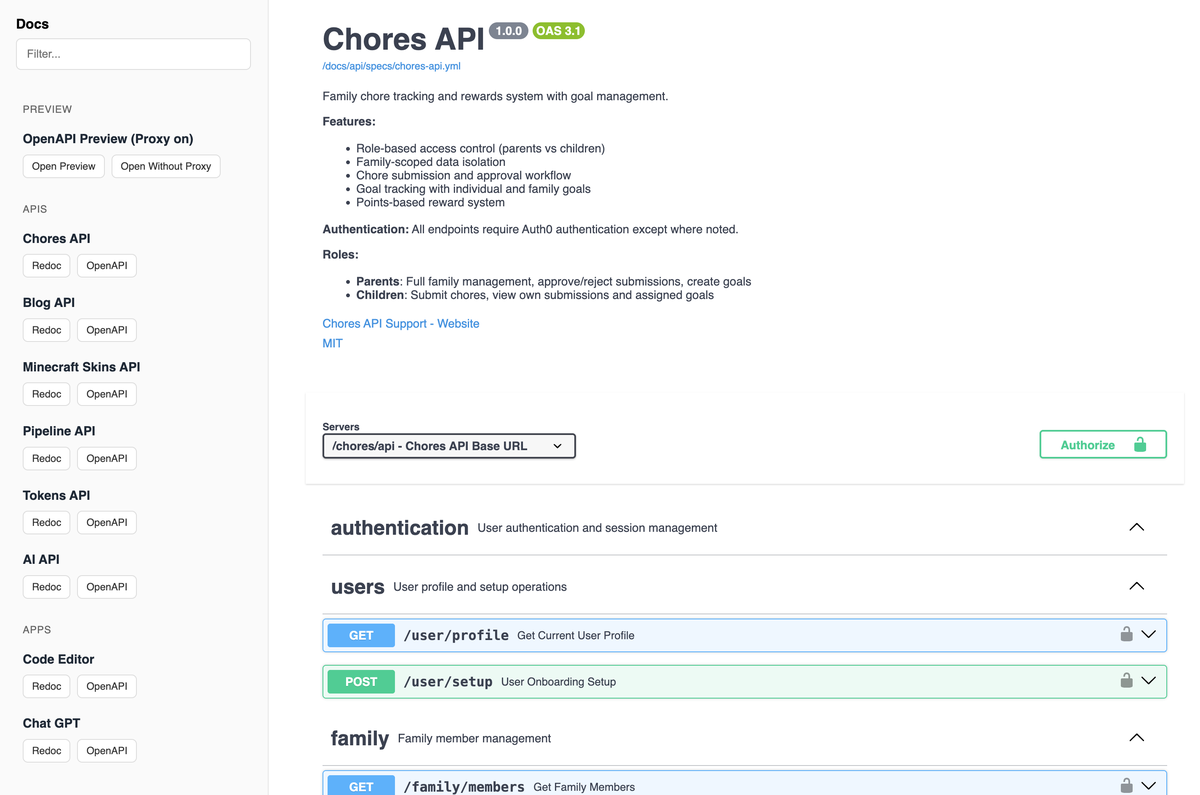Screen dimensions: 1200x795
Task: Open the chores-api.yml spec link
Action: click(x=391, y=65)
